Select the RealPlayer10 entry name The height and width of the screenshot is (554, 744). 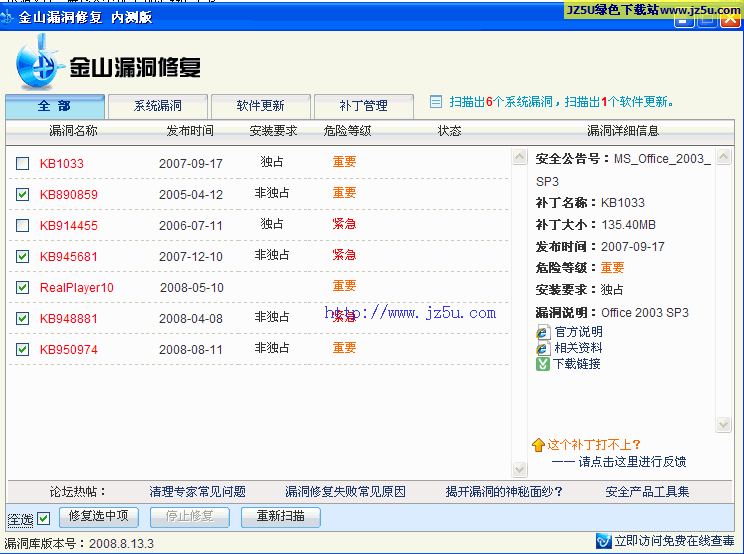77,287
